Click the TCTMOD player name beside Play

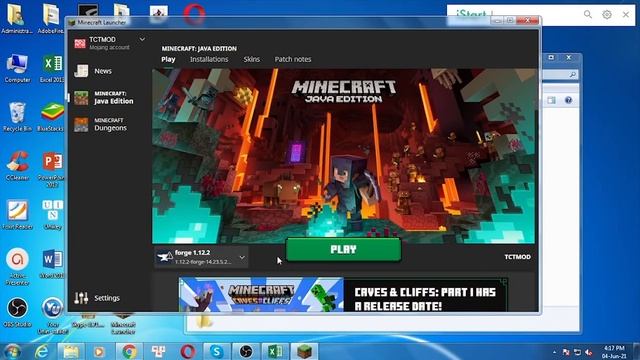518,257
